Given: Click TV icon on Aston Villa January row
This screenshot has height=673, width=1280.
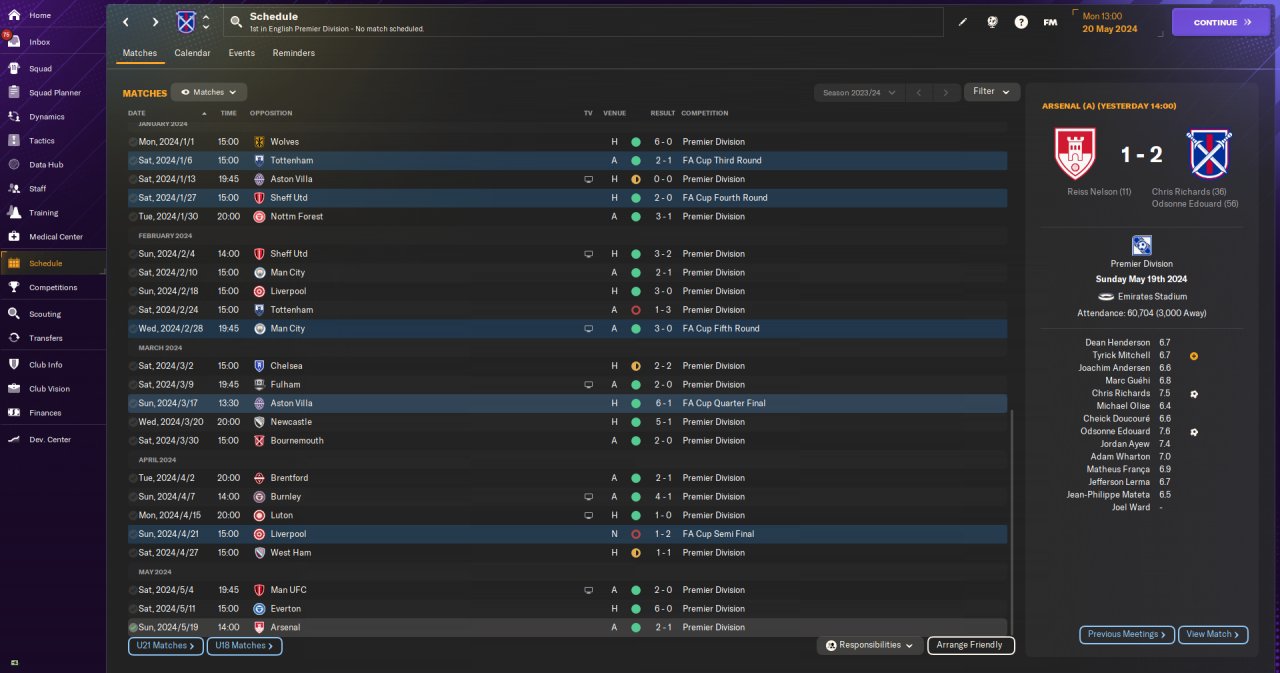Looking at the screenshot, I should (x=588, y=179).
